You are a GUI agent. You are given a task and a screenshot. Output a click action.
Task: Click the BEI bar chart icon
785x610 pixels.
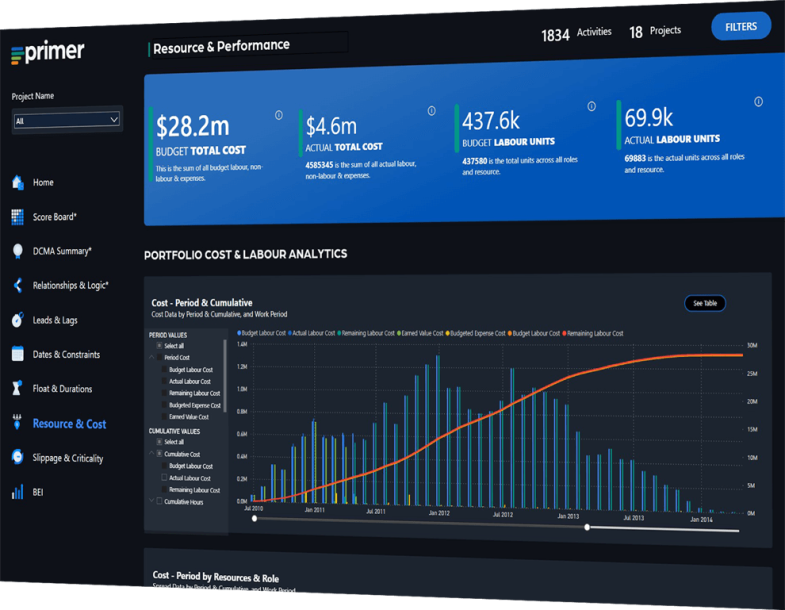pyautogui.click(x=17, y=492)
